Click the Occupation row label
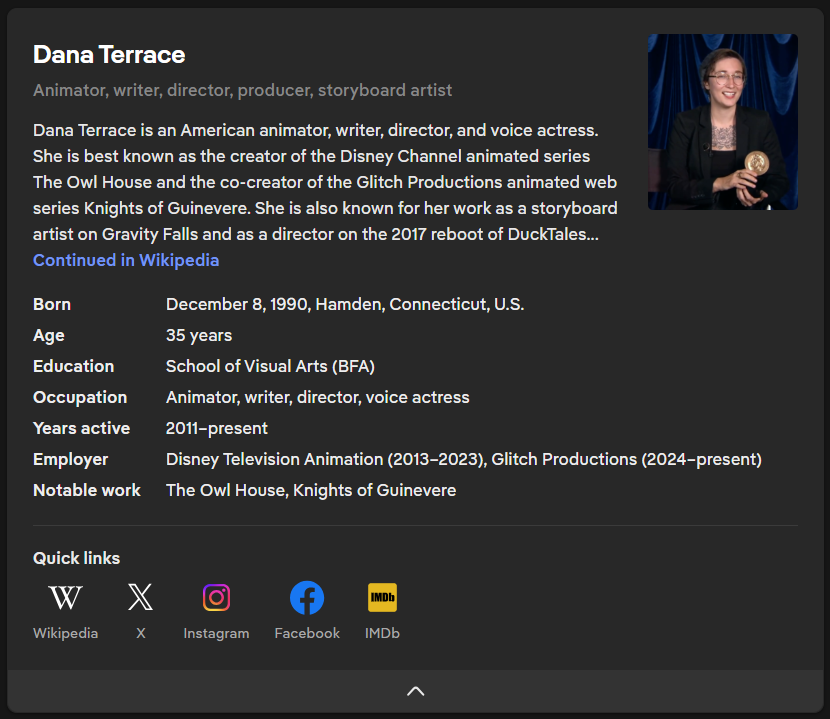Image resolution: width=830 pixels, height=719 pixels. pos(80,397)
